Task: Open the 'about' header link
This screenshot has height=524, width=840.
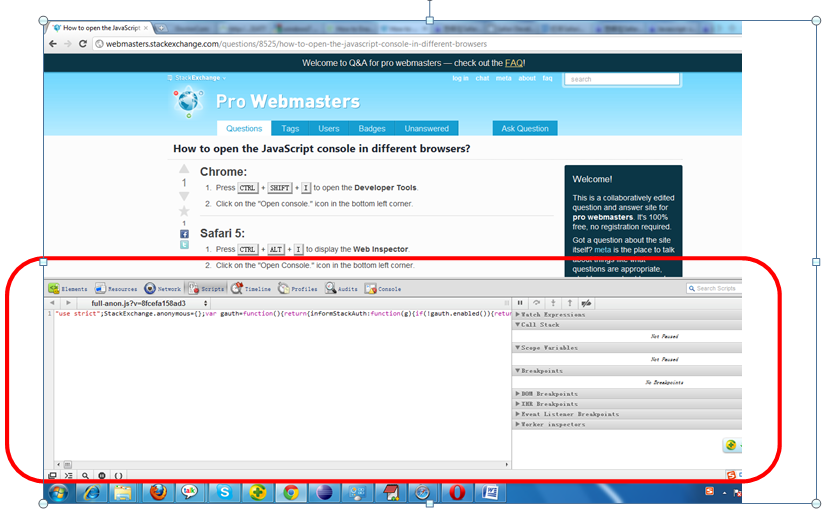Action: [x=527, y=78]
